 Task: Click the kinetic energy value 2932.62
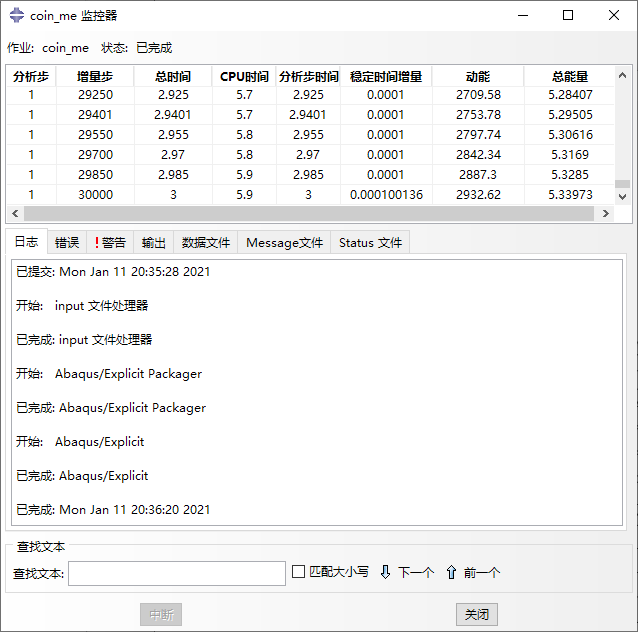478,194
